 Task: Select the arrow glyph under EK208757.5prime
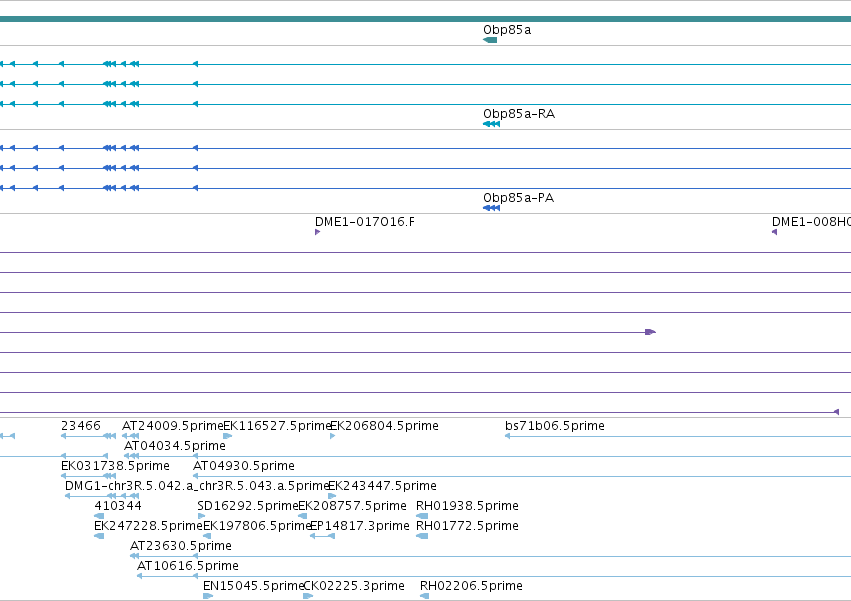[x=303, y=516]
